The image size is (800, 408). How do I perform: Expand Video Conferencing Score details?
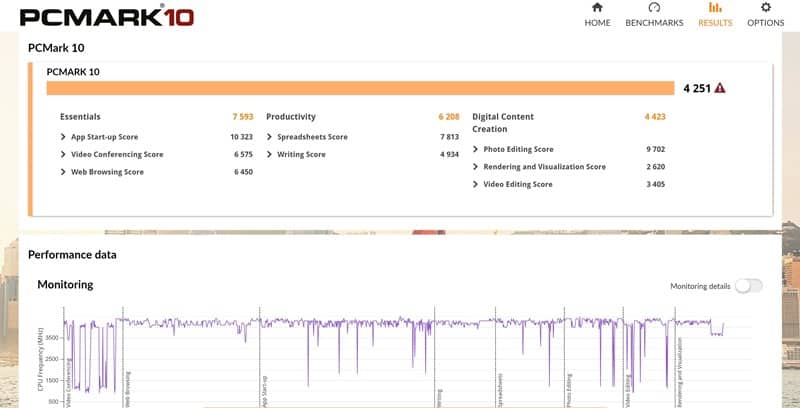coord(64,154)
